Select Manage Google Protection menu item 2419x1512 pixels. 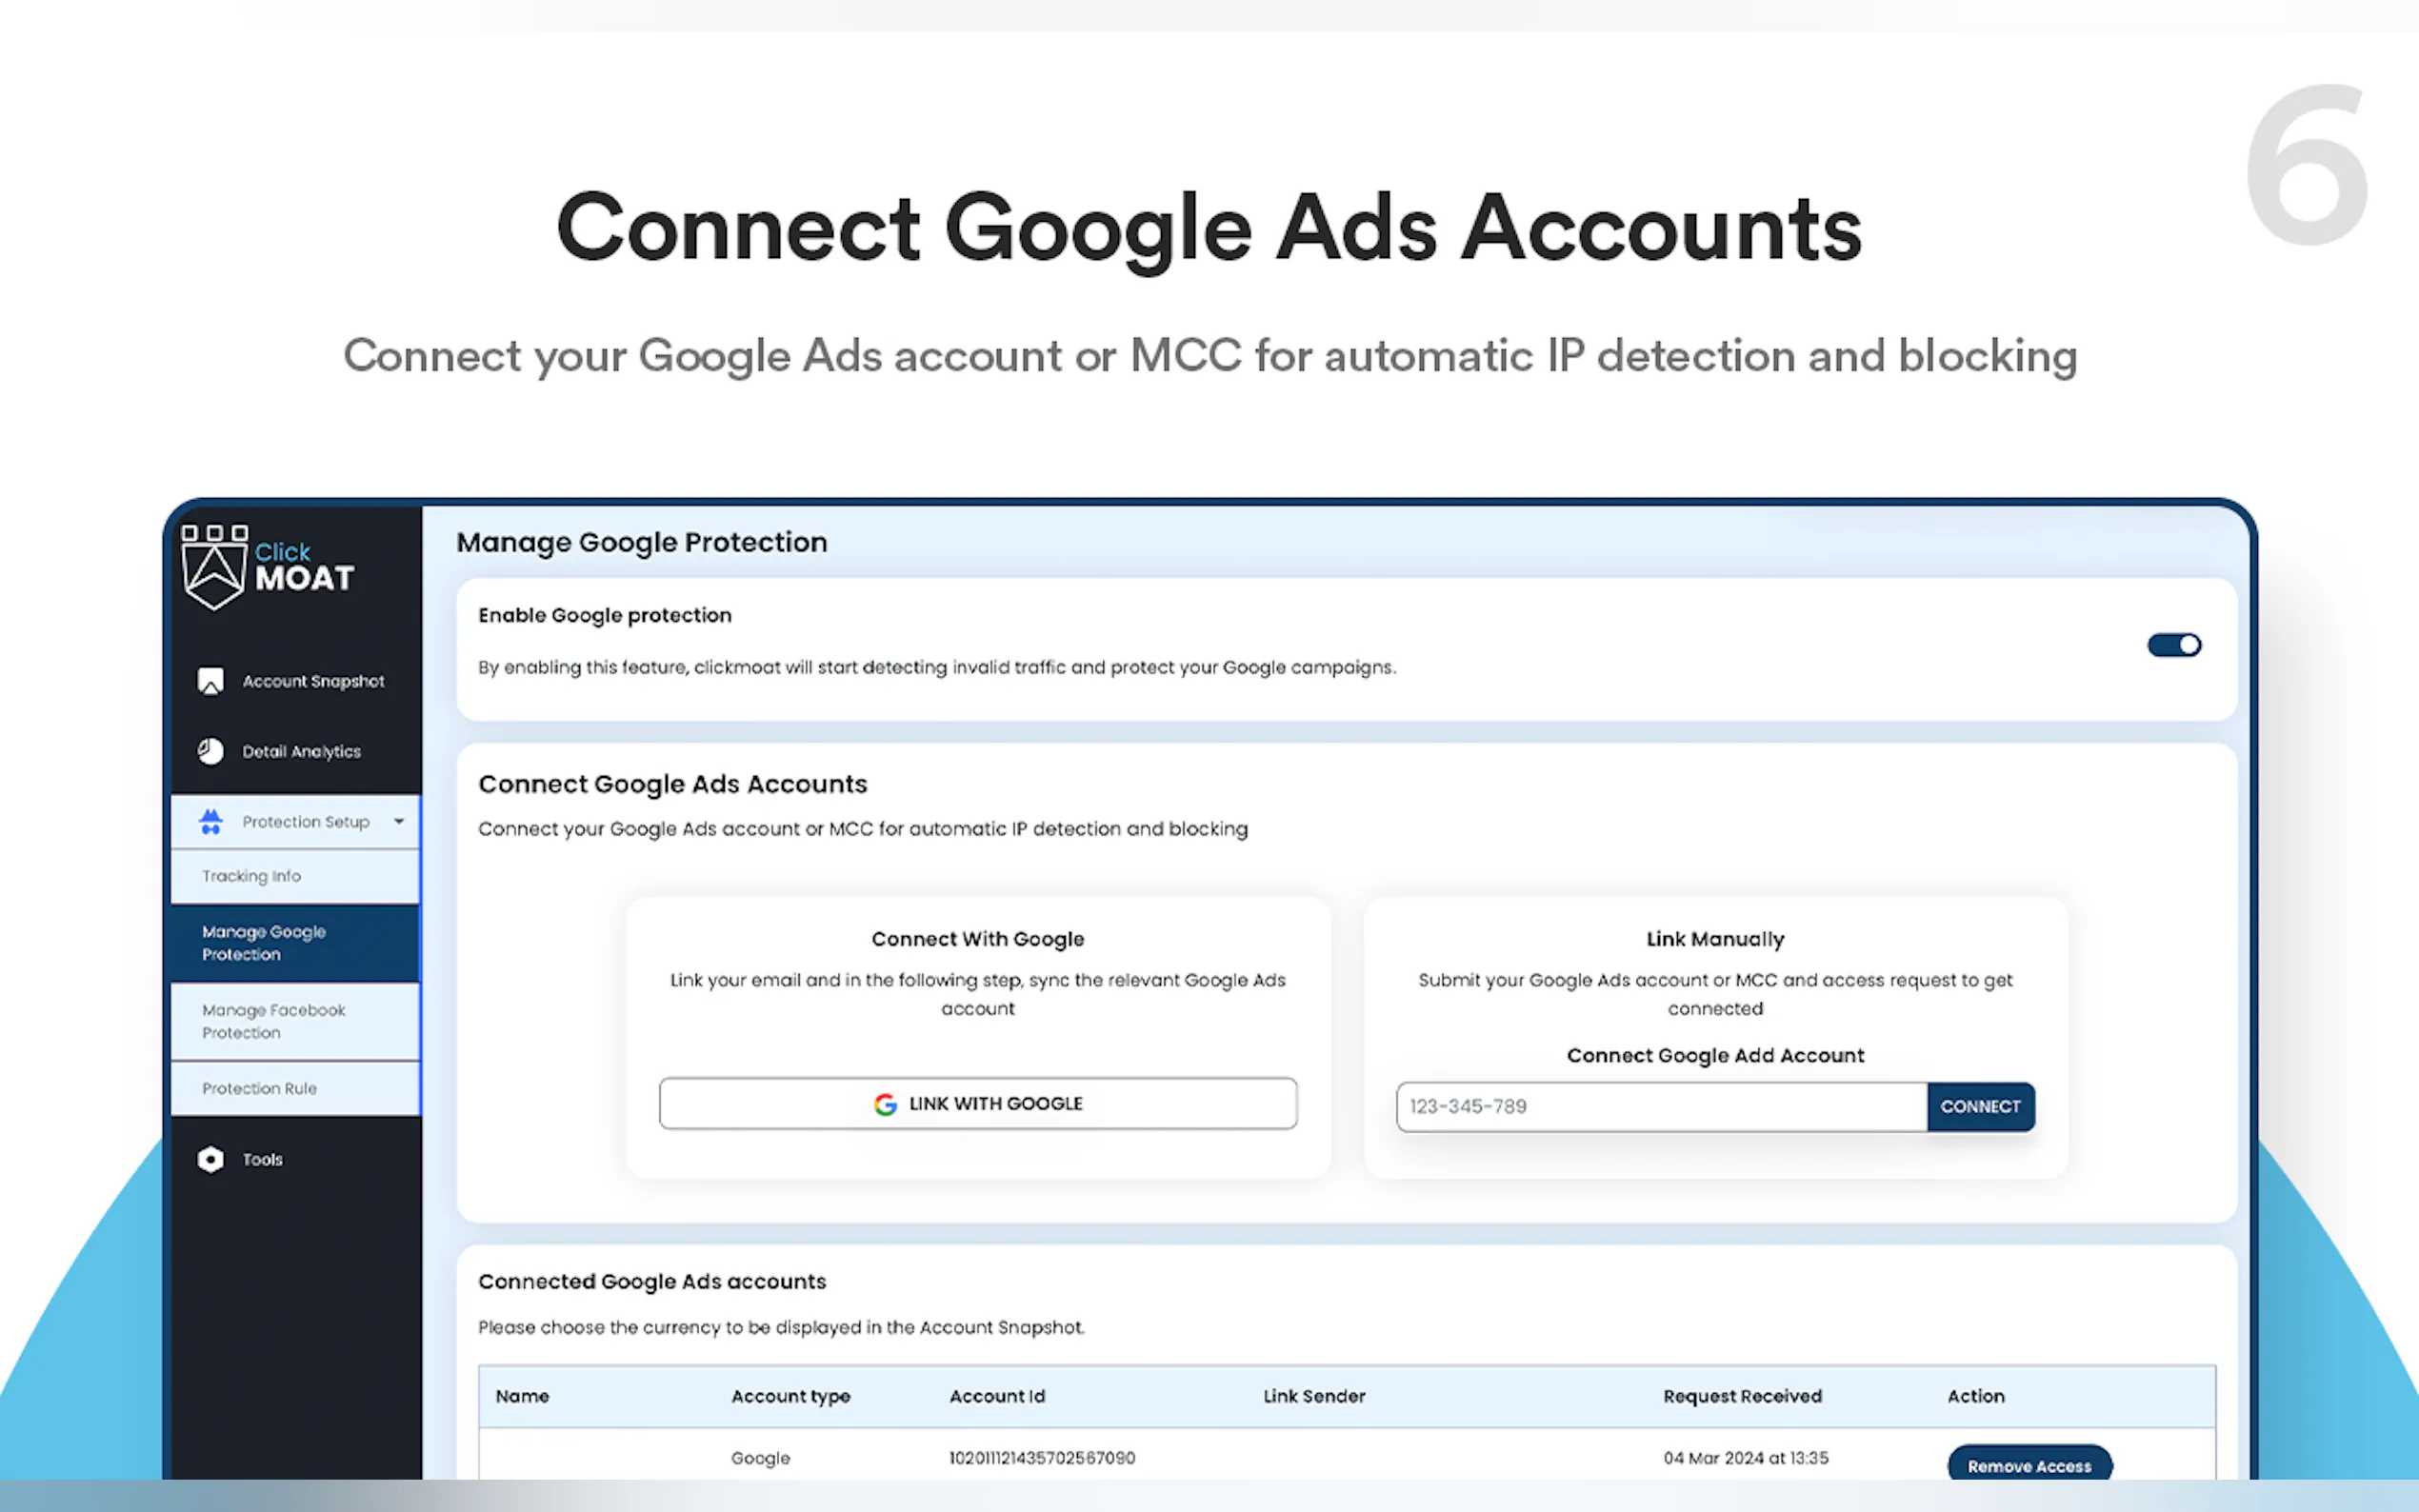pos(264,942)
